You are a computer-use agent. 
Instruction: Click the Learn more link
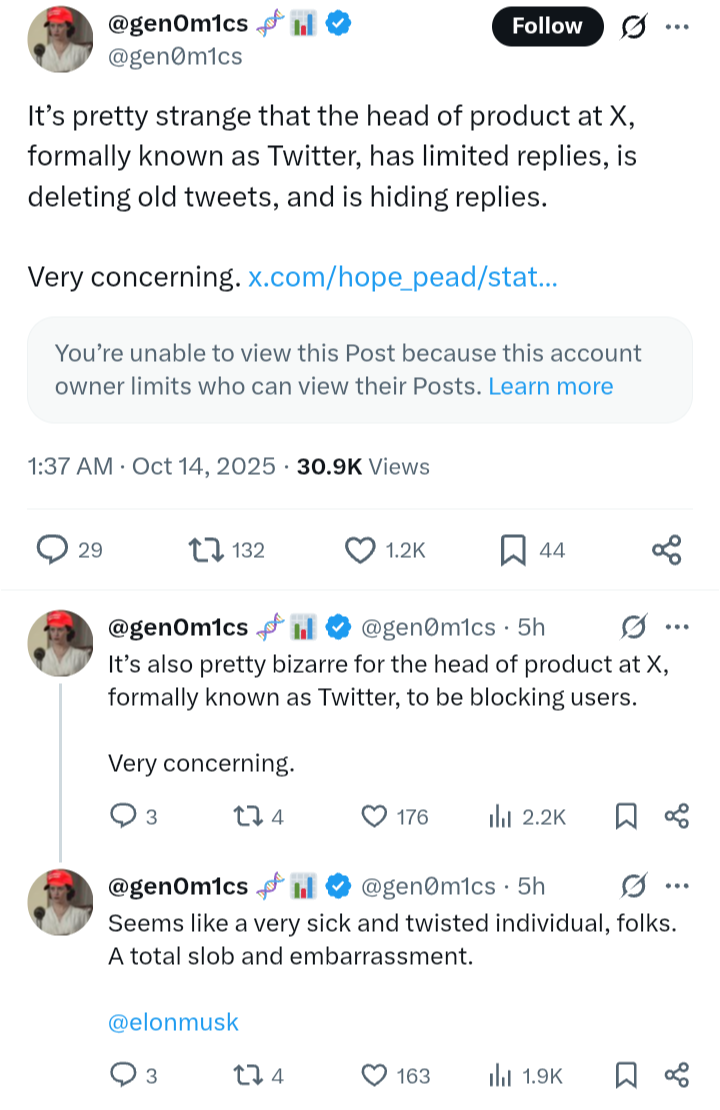coord(550,386)
